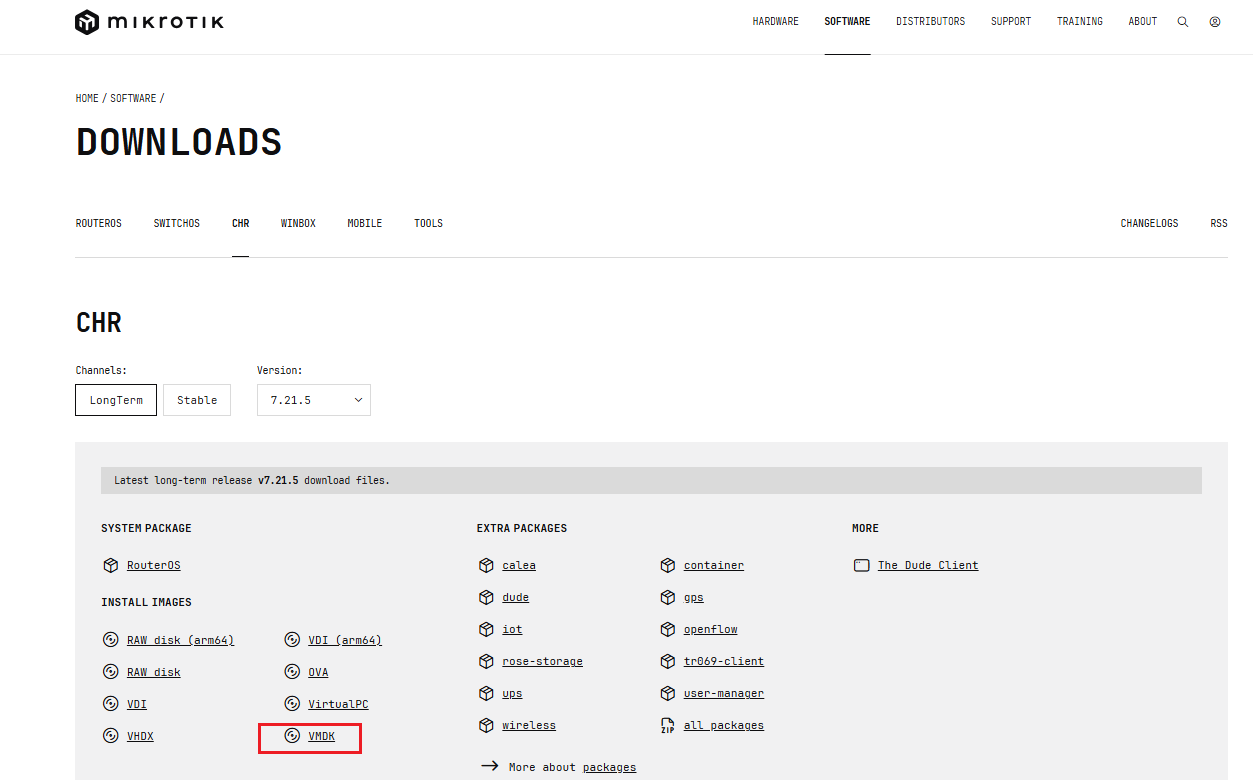Open the HARDWARE menu
The image size is (1253, 780).
pos(776,22)
